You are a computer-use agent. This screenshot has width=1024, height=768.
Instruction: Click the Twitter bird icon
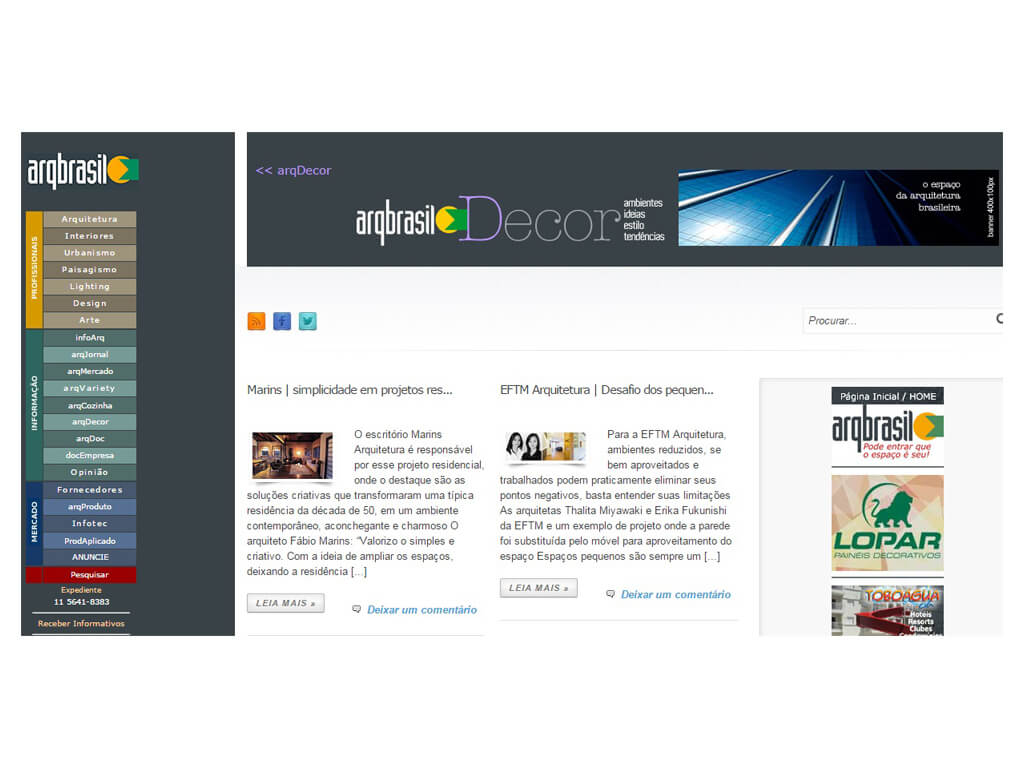(308, 321)
